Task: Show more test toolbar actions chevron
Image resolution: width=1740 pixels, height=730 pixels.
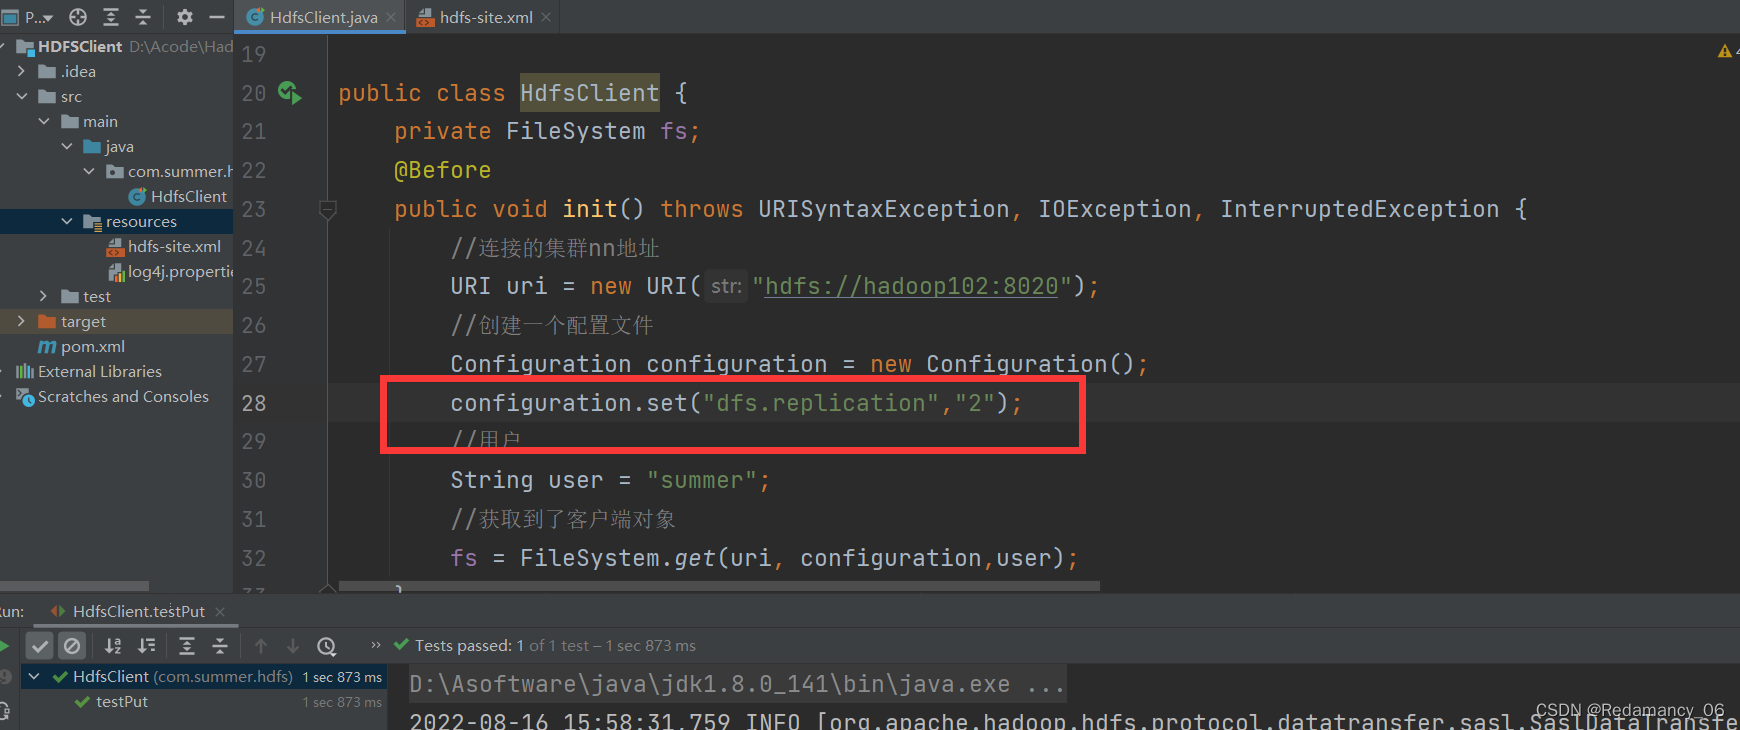Action: 376,645
